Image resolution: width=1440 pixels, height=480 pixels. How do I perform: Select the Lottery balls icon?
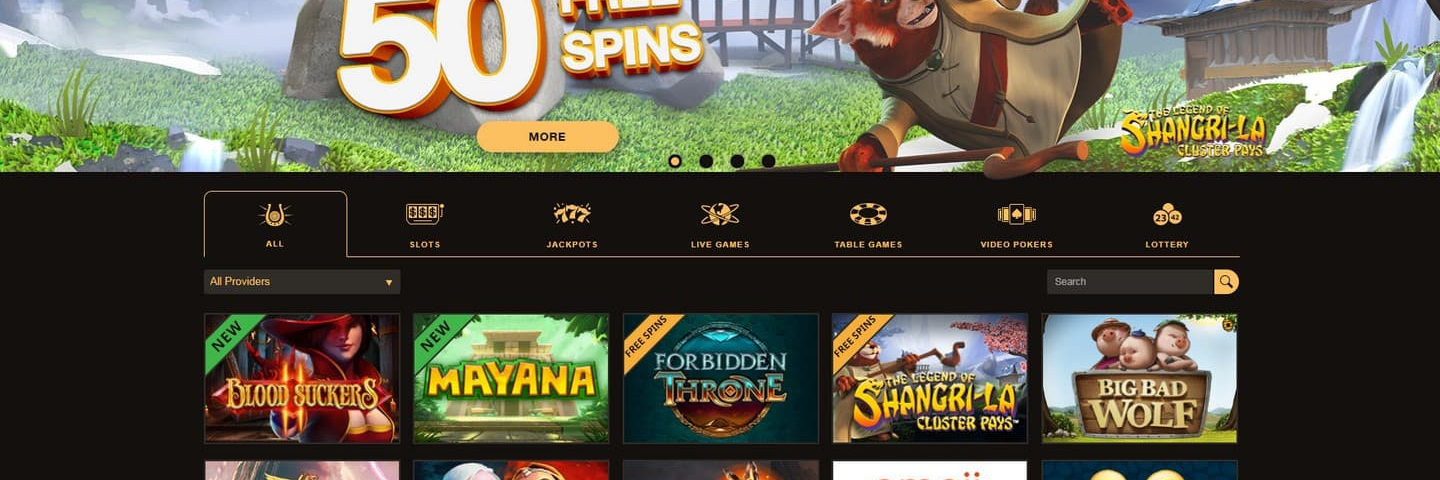pyautogui.click(x=1167, y=214)
